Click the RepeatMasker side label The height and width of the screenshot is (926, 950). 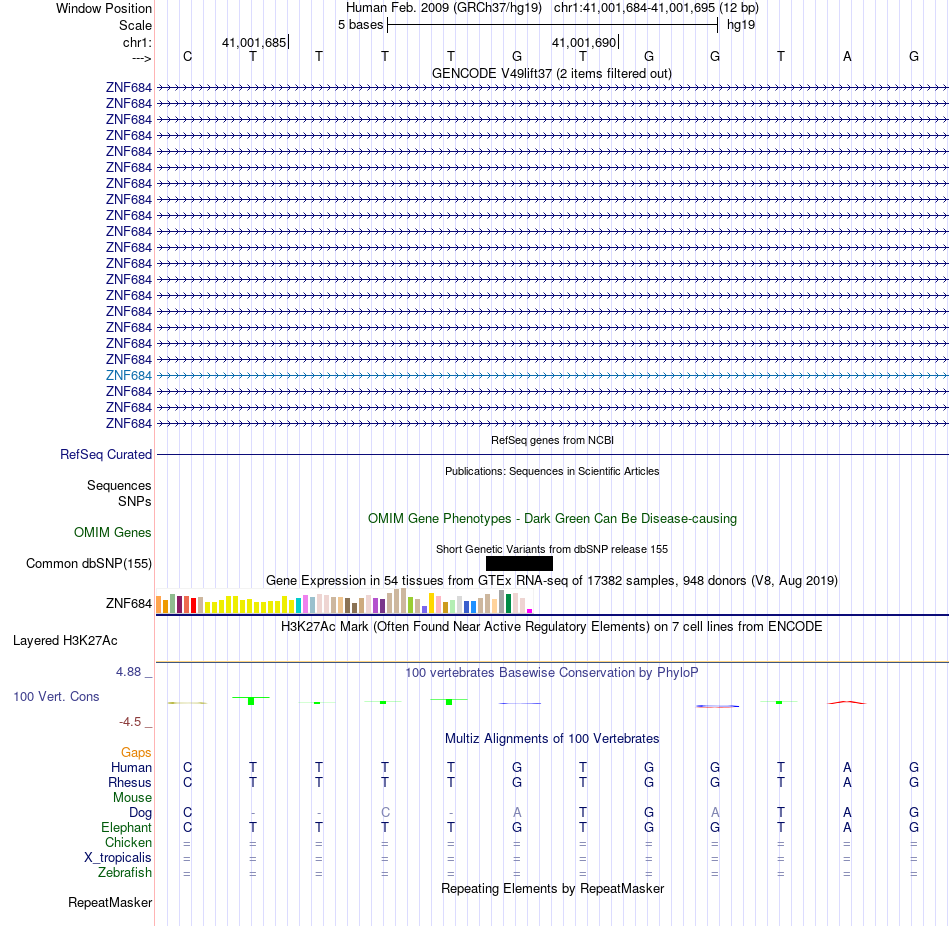[110, 902]
